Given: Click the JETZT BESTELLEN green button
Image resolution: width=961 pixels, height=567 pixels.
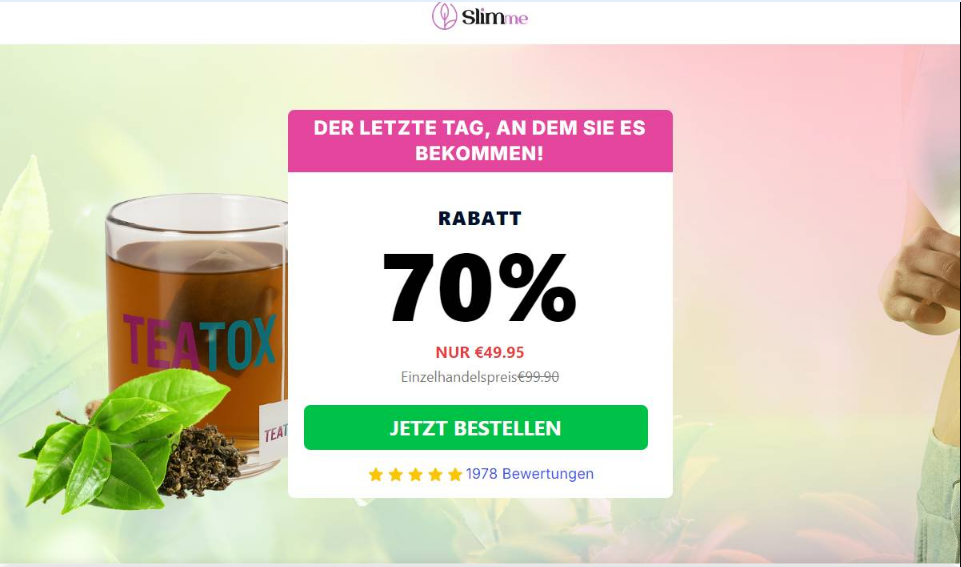Looking at the screenshot, I should [x=476, y=427].
